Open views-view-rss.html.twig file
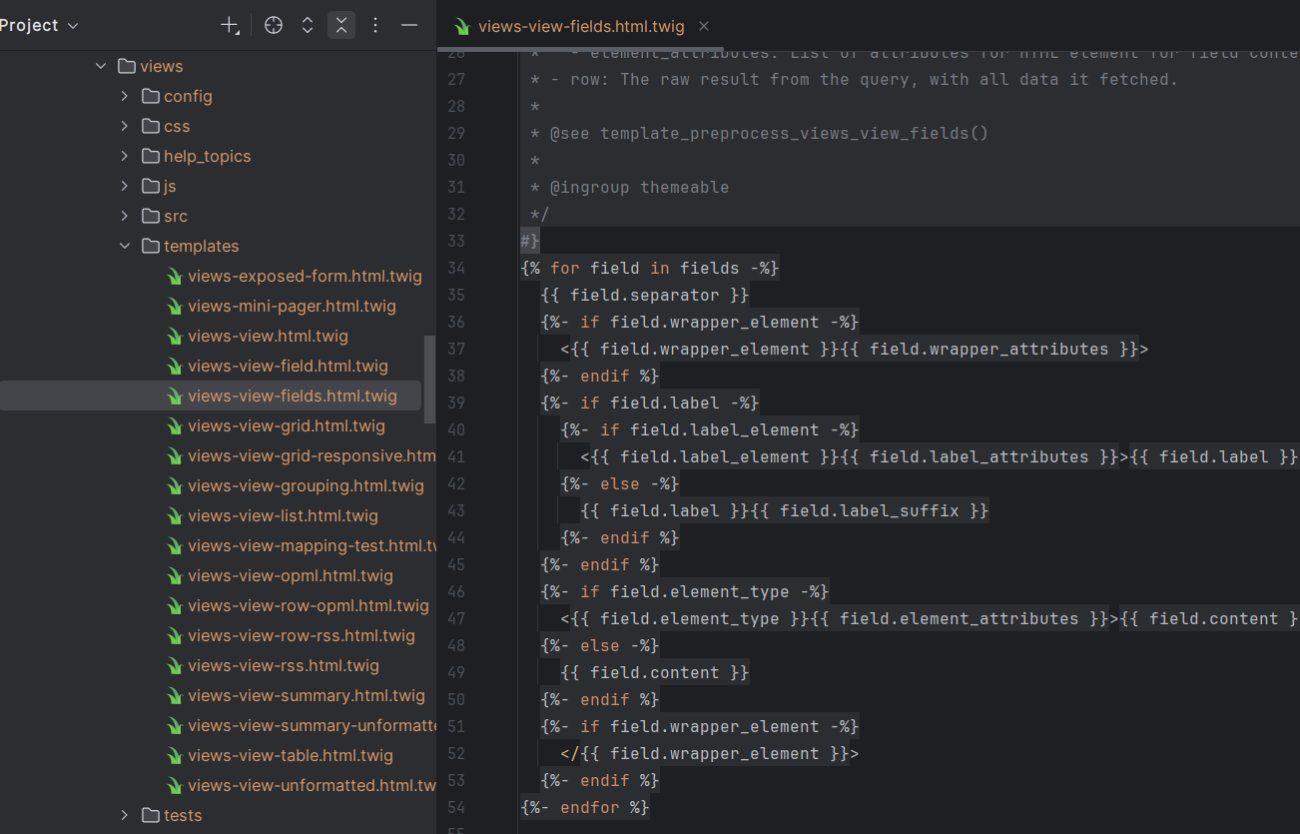The image size is (1300, 834). [x=283, y=666]
